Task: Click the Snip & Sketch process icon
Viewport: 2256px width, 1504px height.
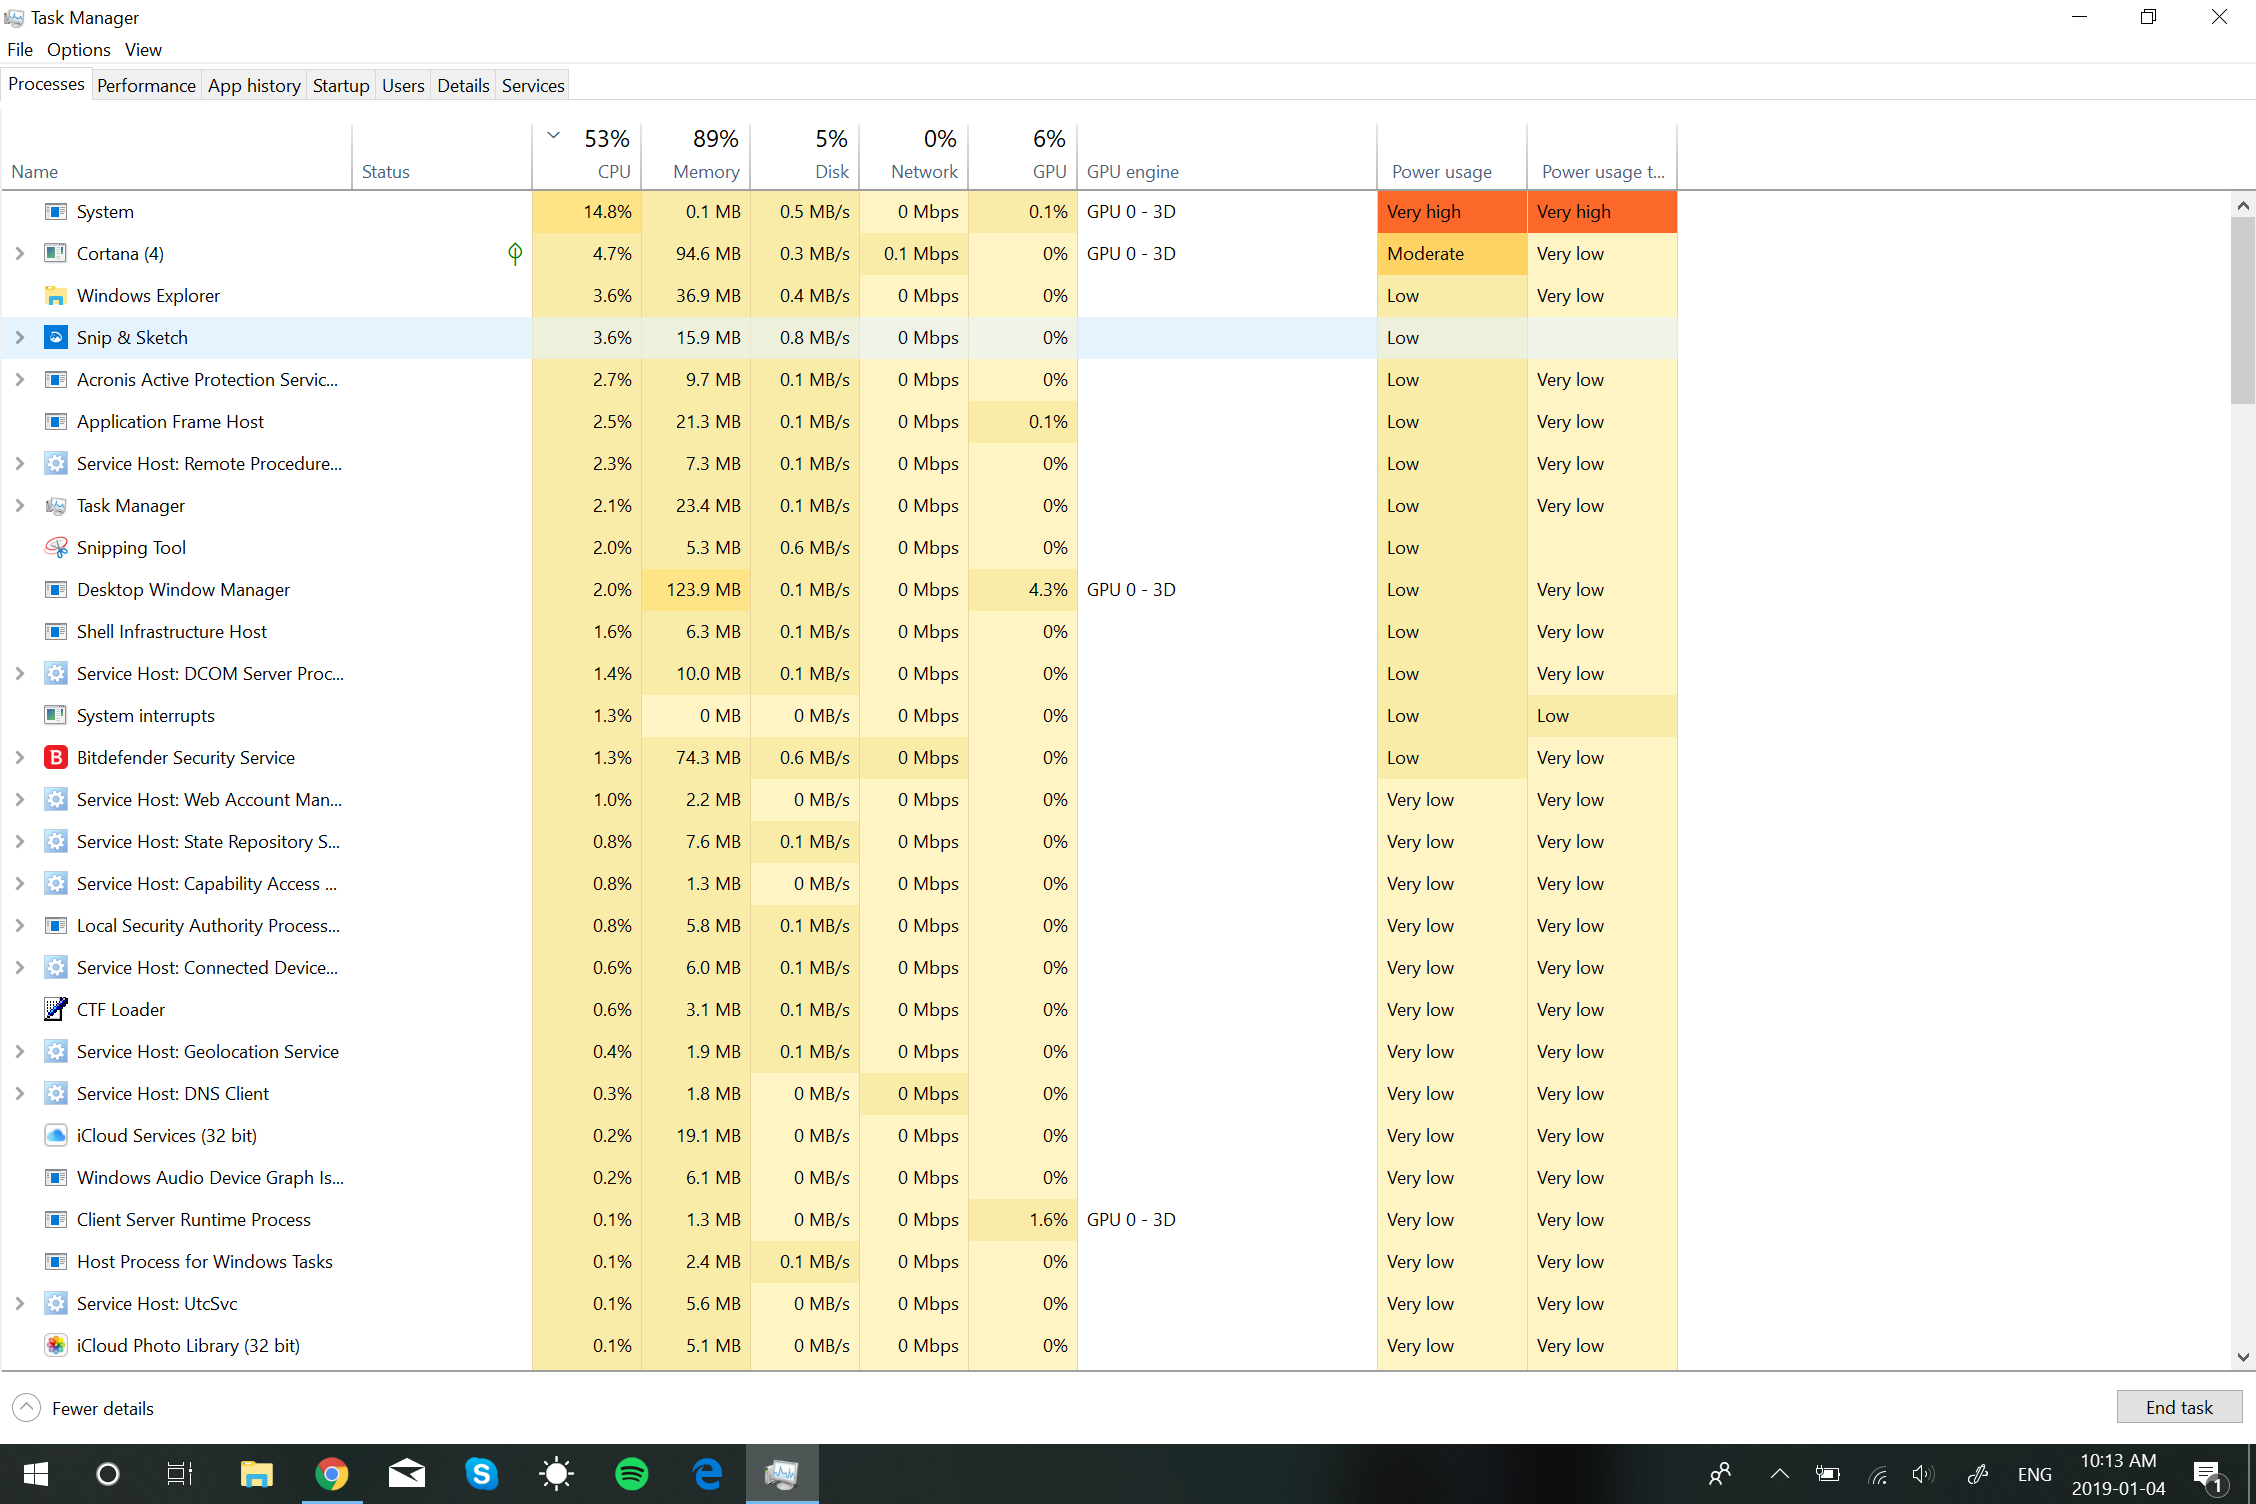Action: (56, 338)
